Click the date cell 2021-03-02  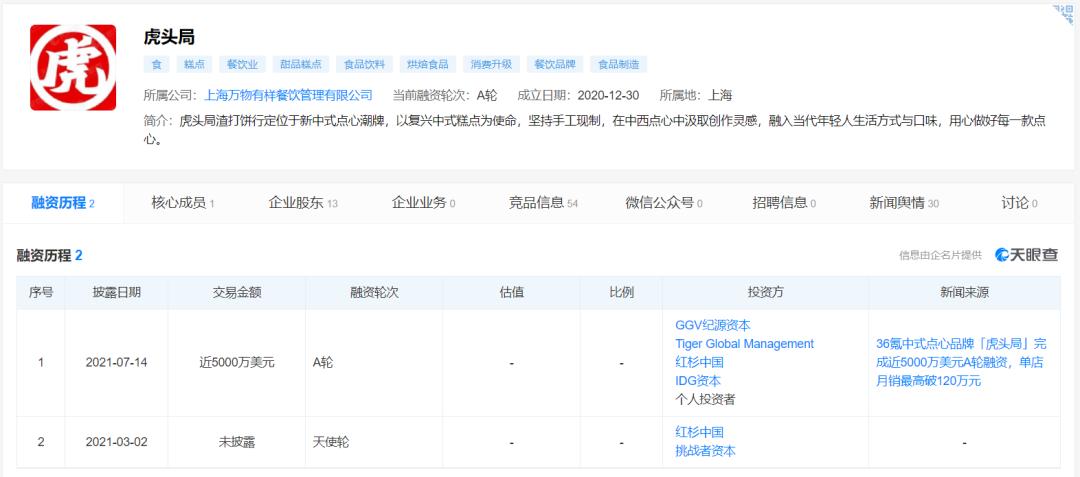pos(116,442)
